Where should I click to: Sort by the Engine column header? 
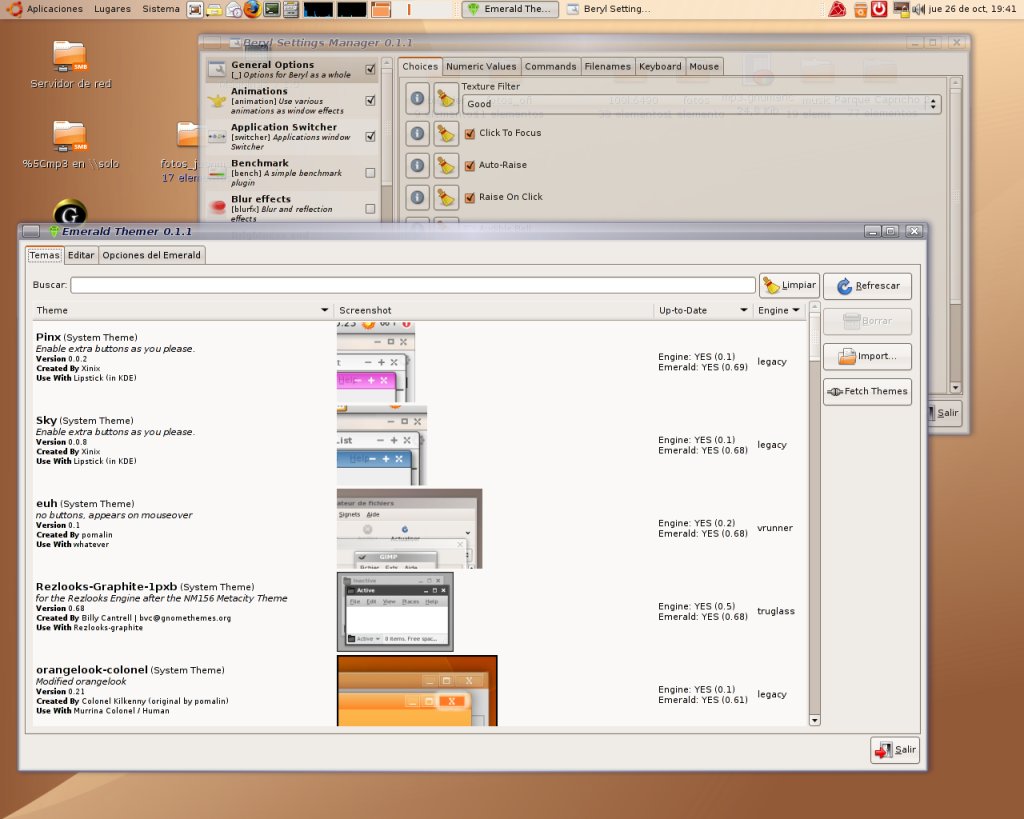[x=779, y=310]
